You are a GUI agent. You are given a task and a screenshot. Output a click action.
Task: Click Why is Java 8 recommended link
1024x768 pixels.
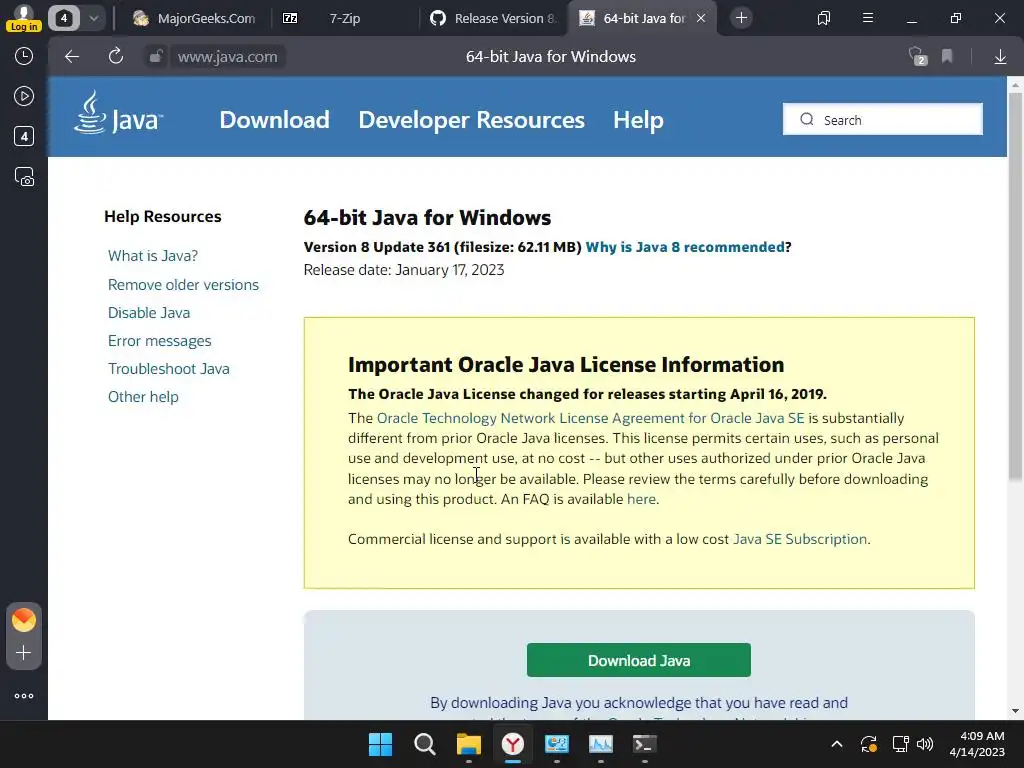click(x=685, y=248)
